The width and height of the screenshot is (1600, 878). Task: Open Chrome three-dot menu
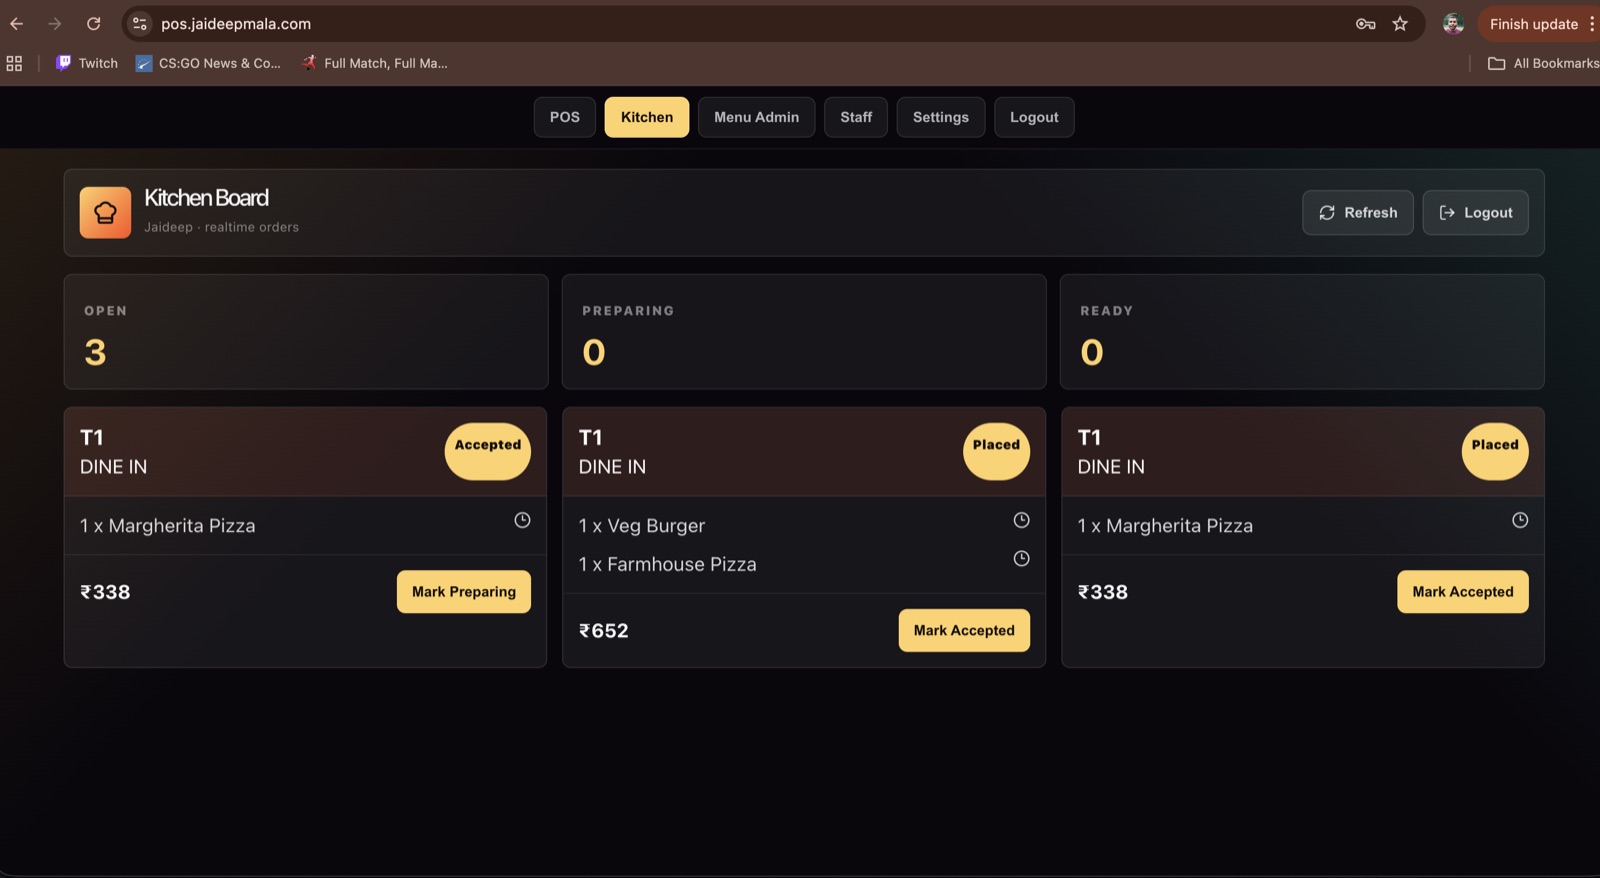(1591, 24)
